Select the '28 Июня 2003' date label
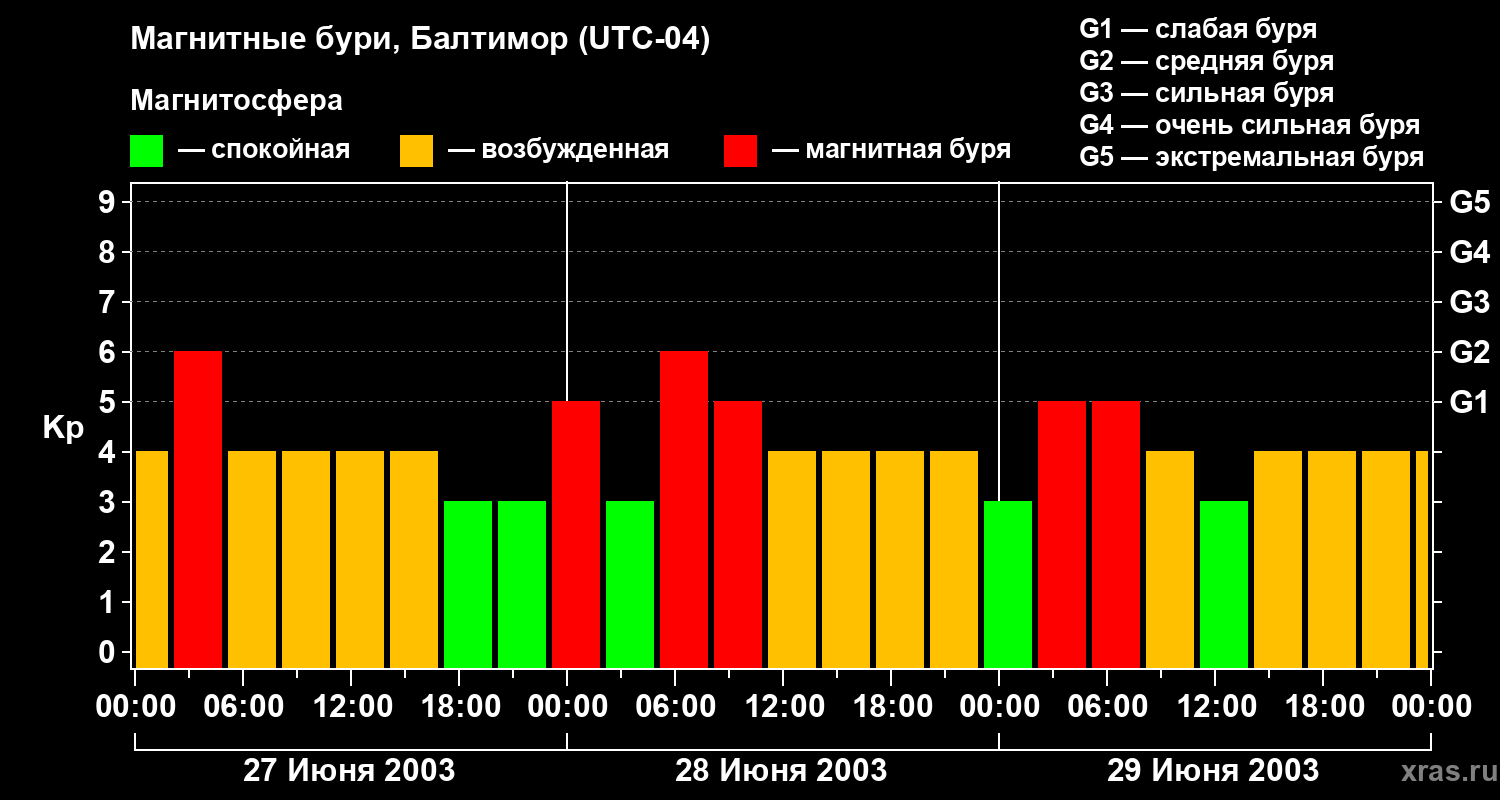Viewport: 1500px width, 800px height. 781,771
